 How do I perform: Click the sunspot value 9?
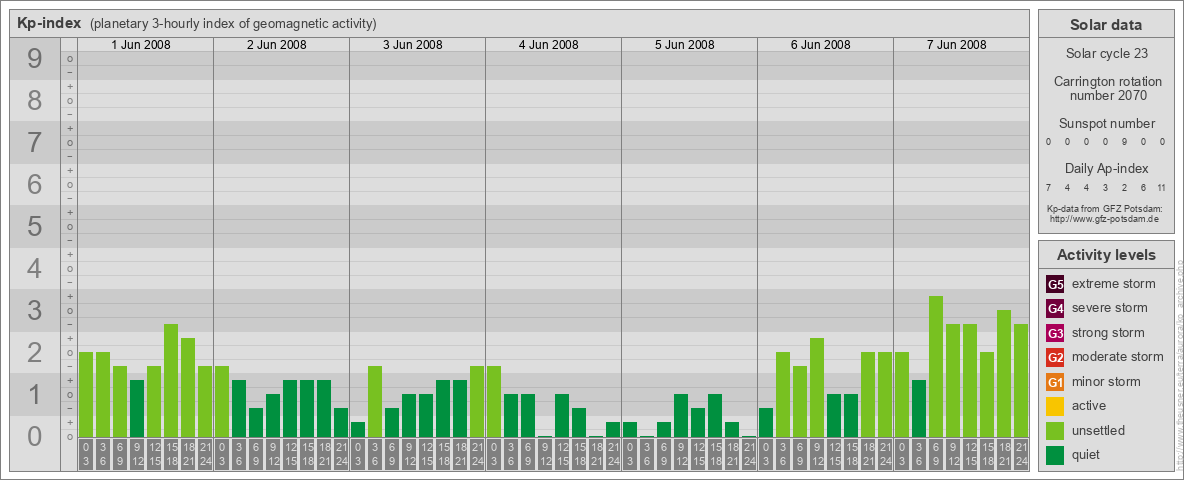point(1124,142)
